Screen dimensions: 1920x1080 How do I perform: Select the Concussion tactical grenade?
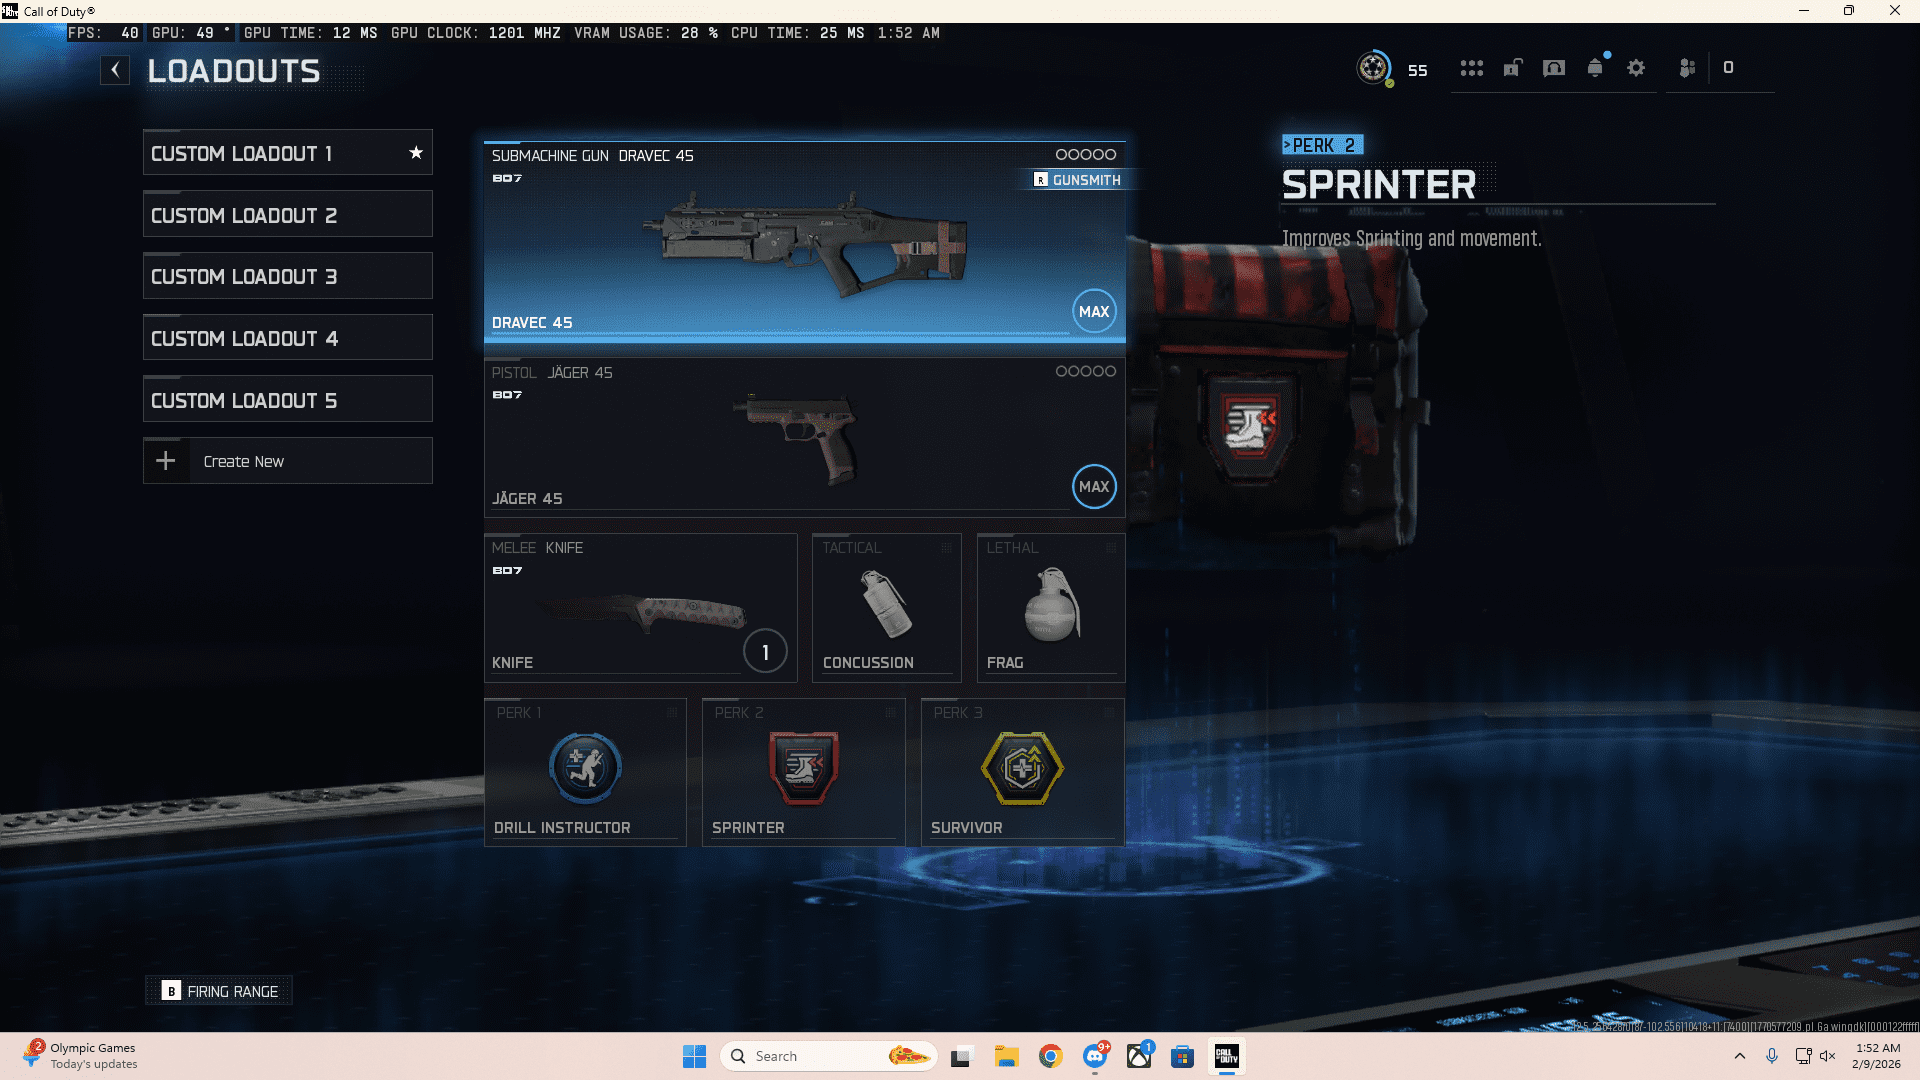(x=886, y=608)
